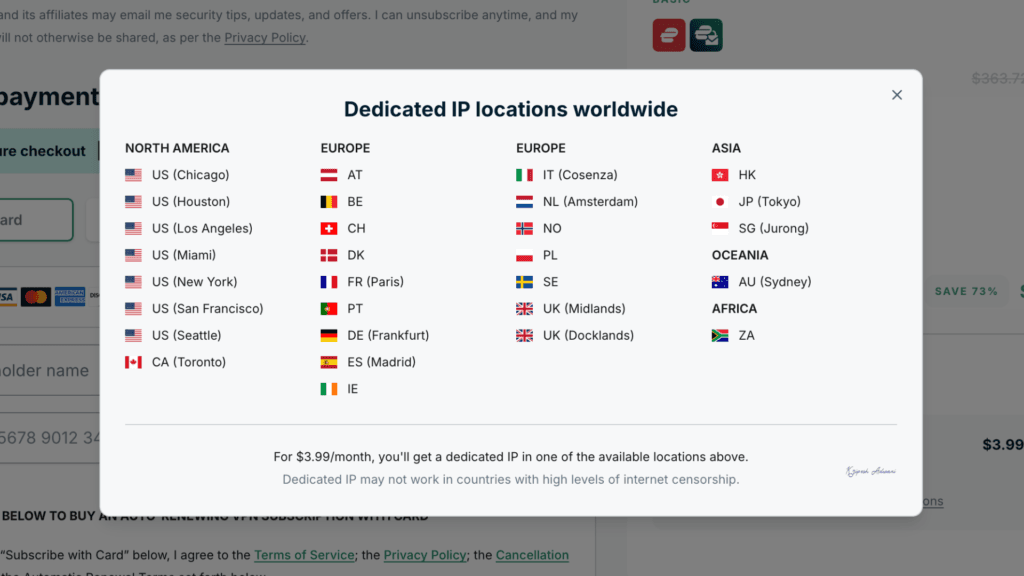Select the FR (Paris) location text
Viewport: 1024px width, 576px height.
376,282
